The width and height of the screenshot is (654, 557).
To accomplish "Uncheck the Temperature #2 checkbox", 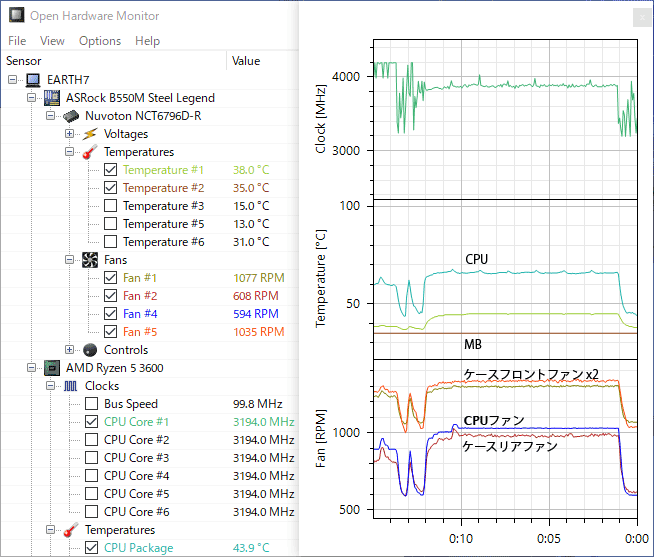I will click(x=111, y=188).
